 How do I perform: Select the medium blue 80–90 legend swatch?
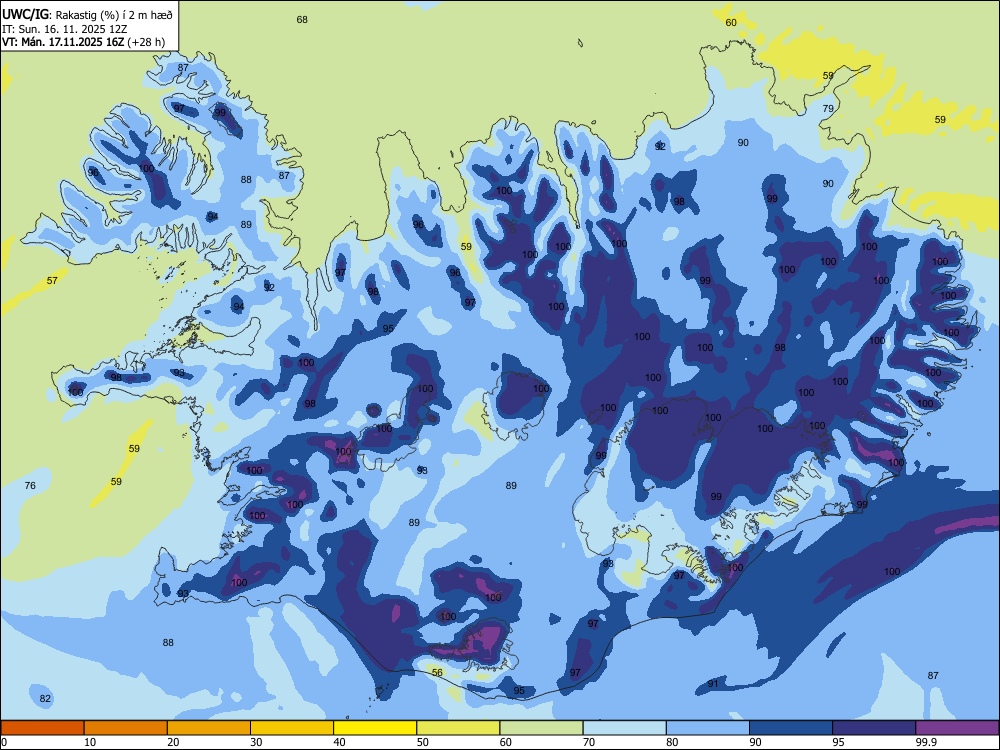[708, 728]
